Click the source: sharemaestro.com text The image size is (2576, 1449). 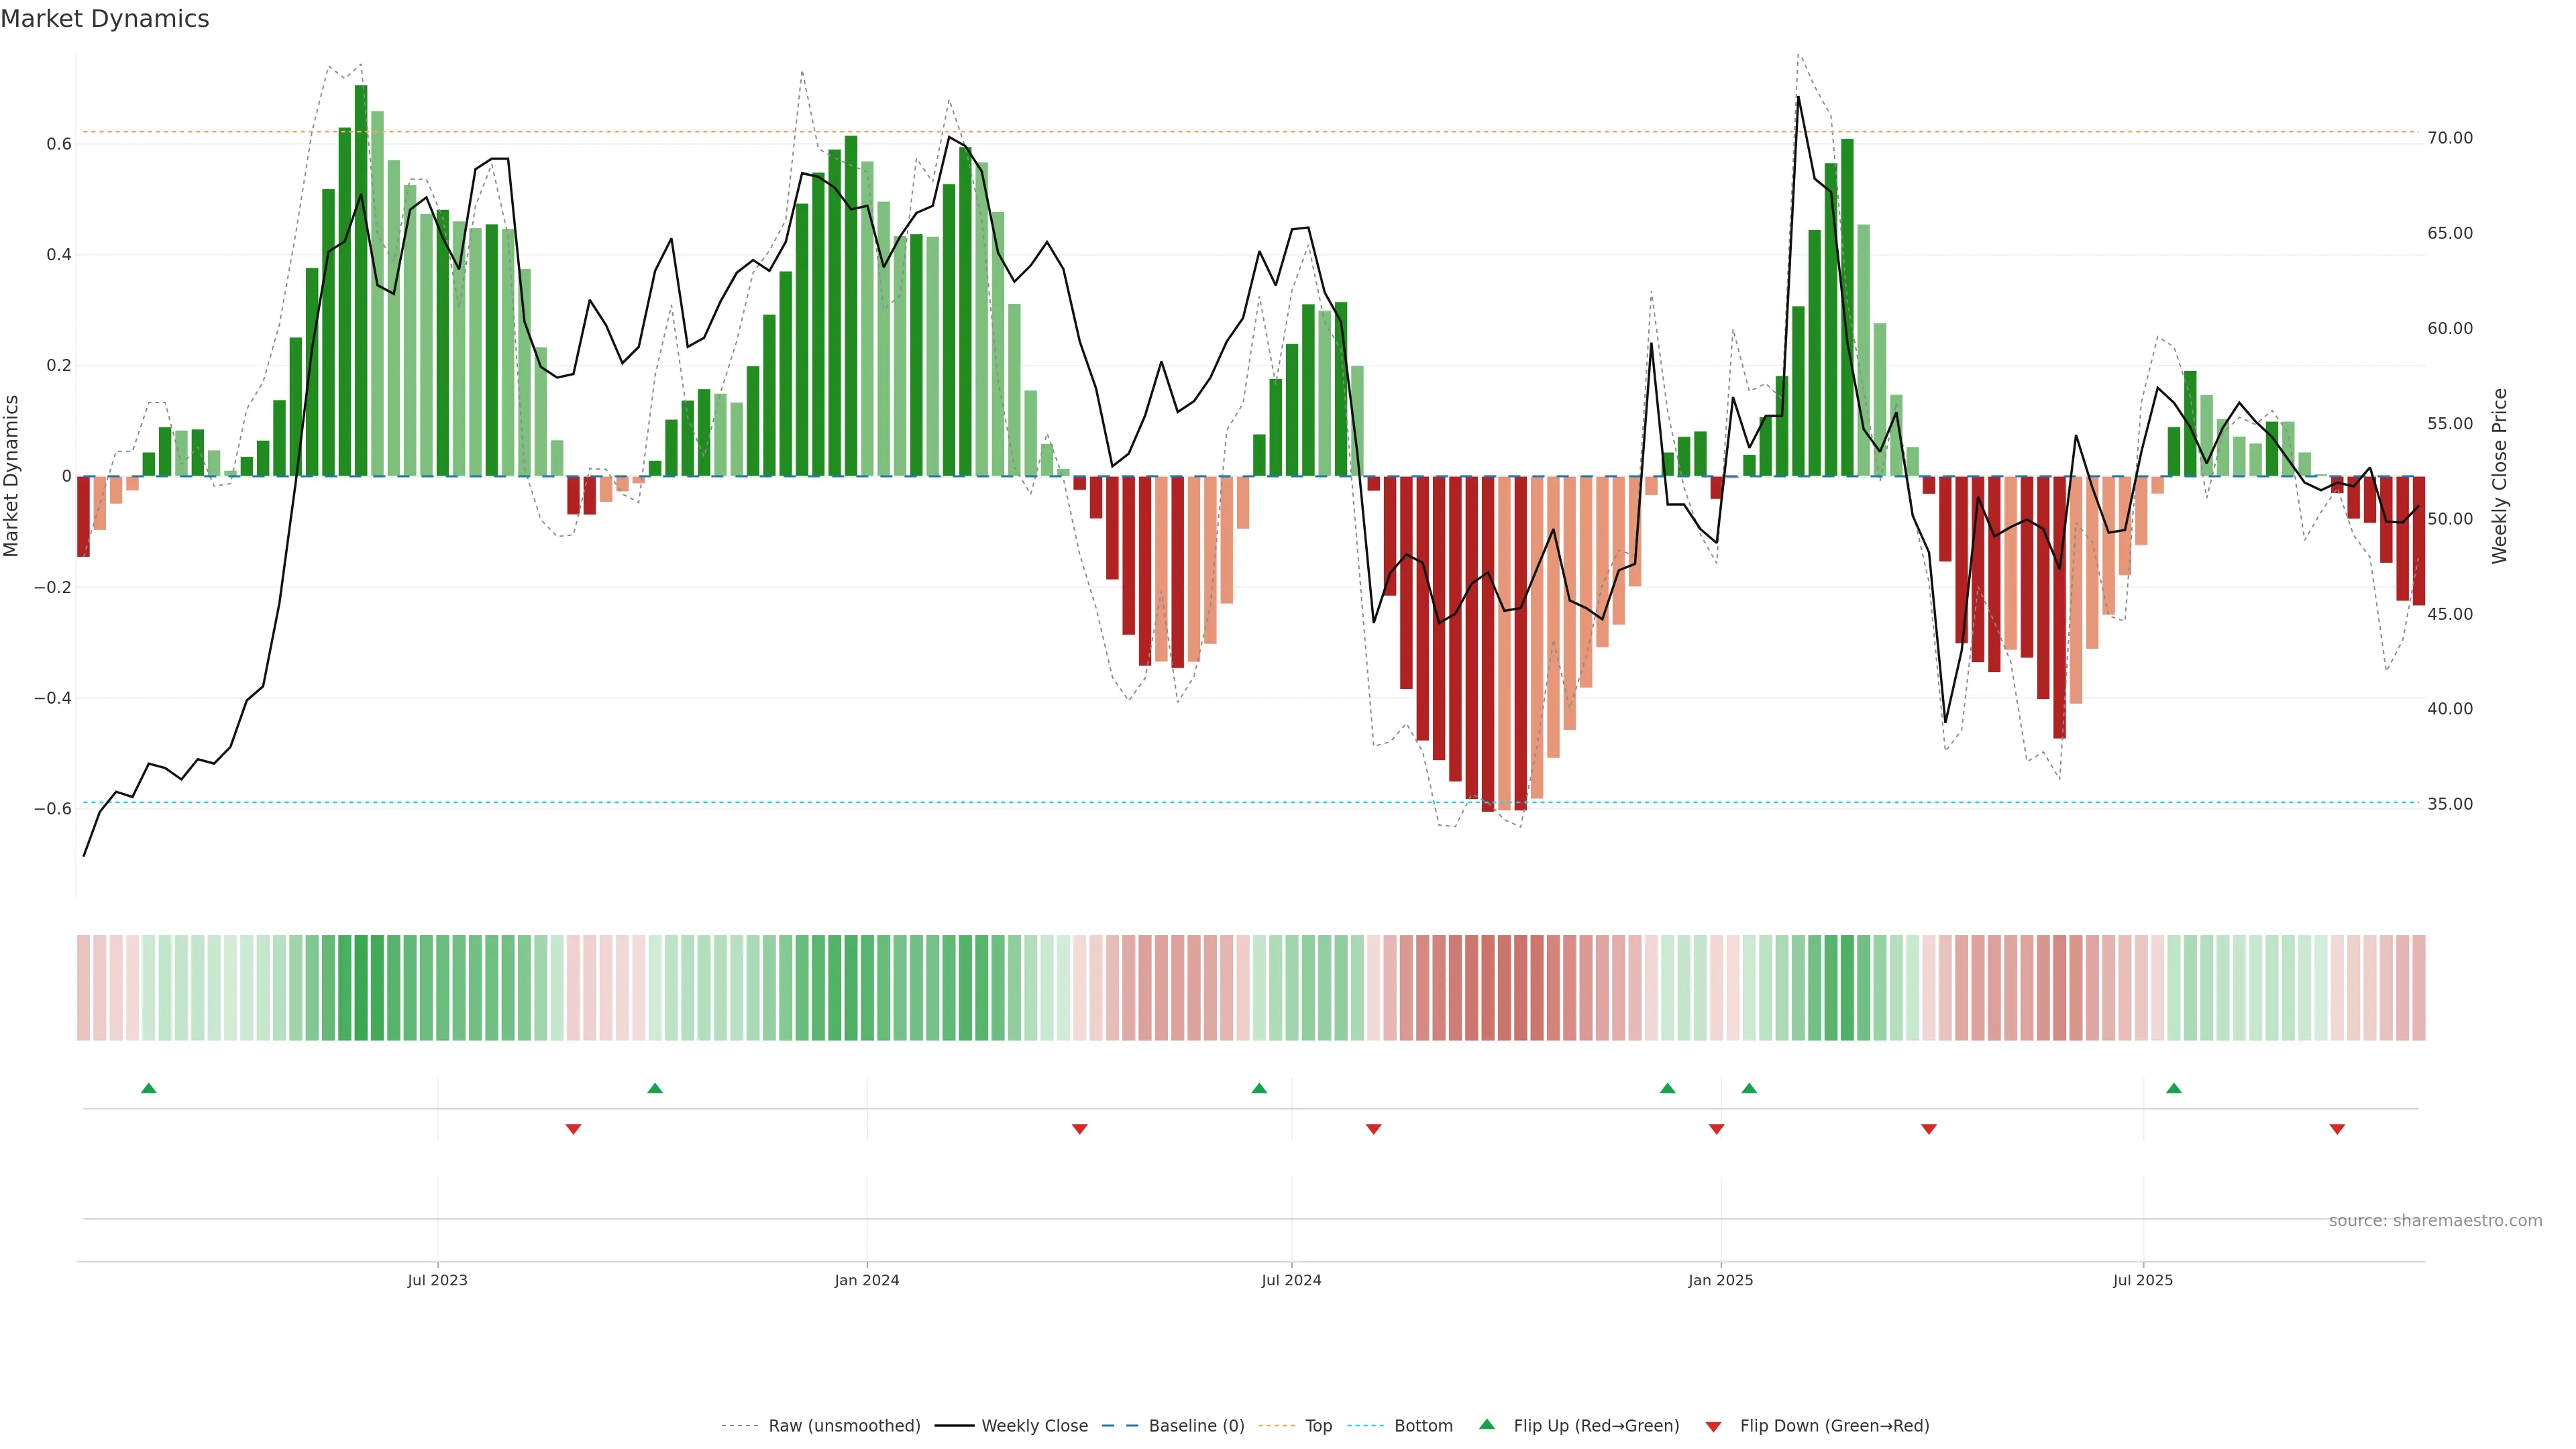pos(2435,1221)
